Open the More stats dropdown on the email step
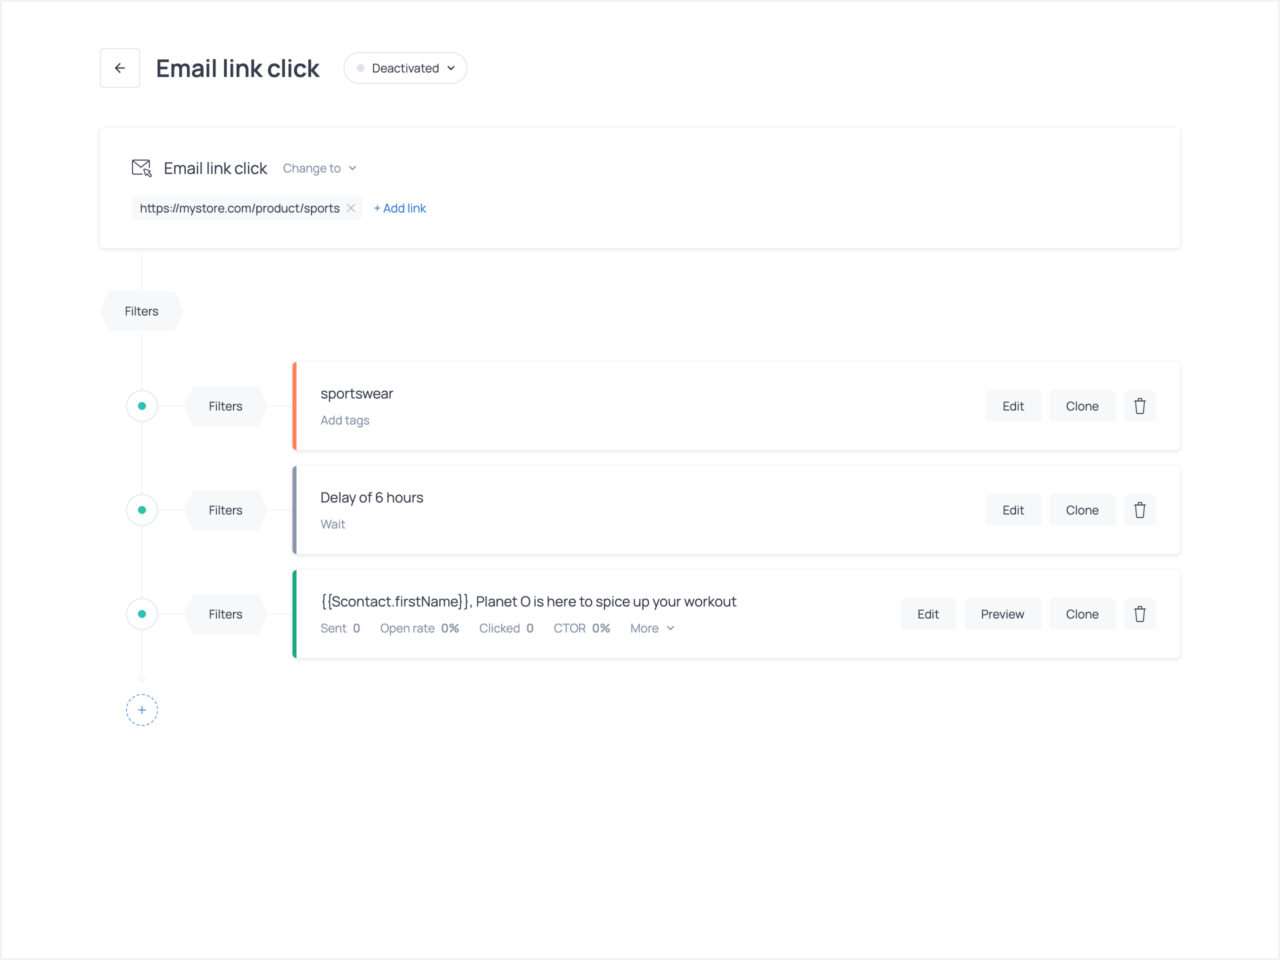This screenshot has height=960, width=1280. 650,628
